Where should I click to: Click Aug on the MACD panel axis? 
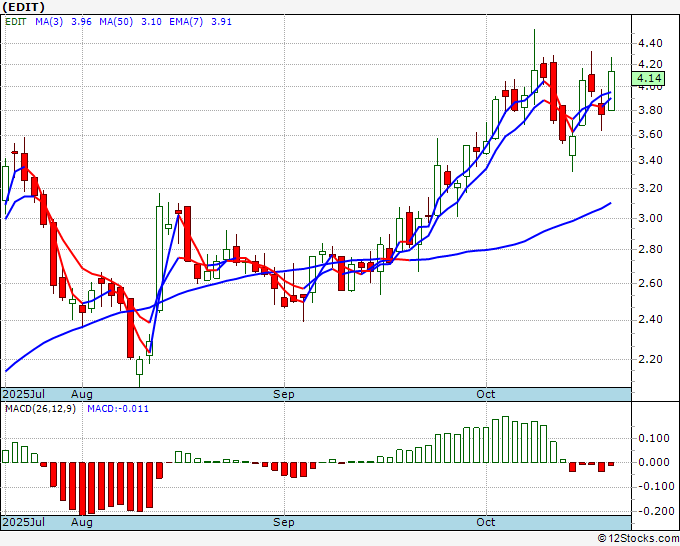pos(82,522)
